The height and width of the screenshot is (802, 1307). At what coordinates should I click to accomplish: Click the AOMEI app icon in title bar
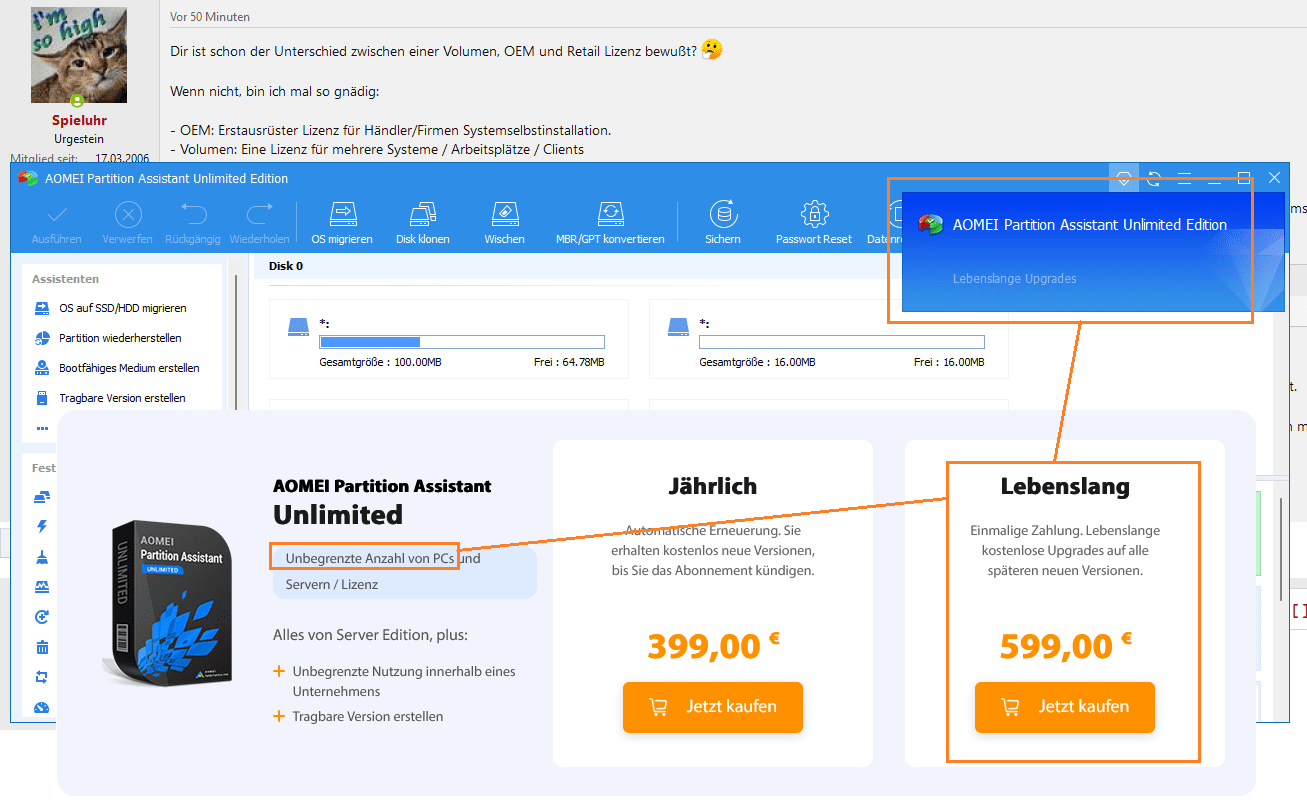pyautogui.click(x=28, y=178)
